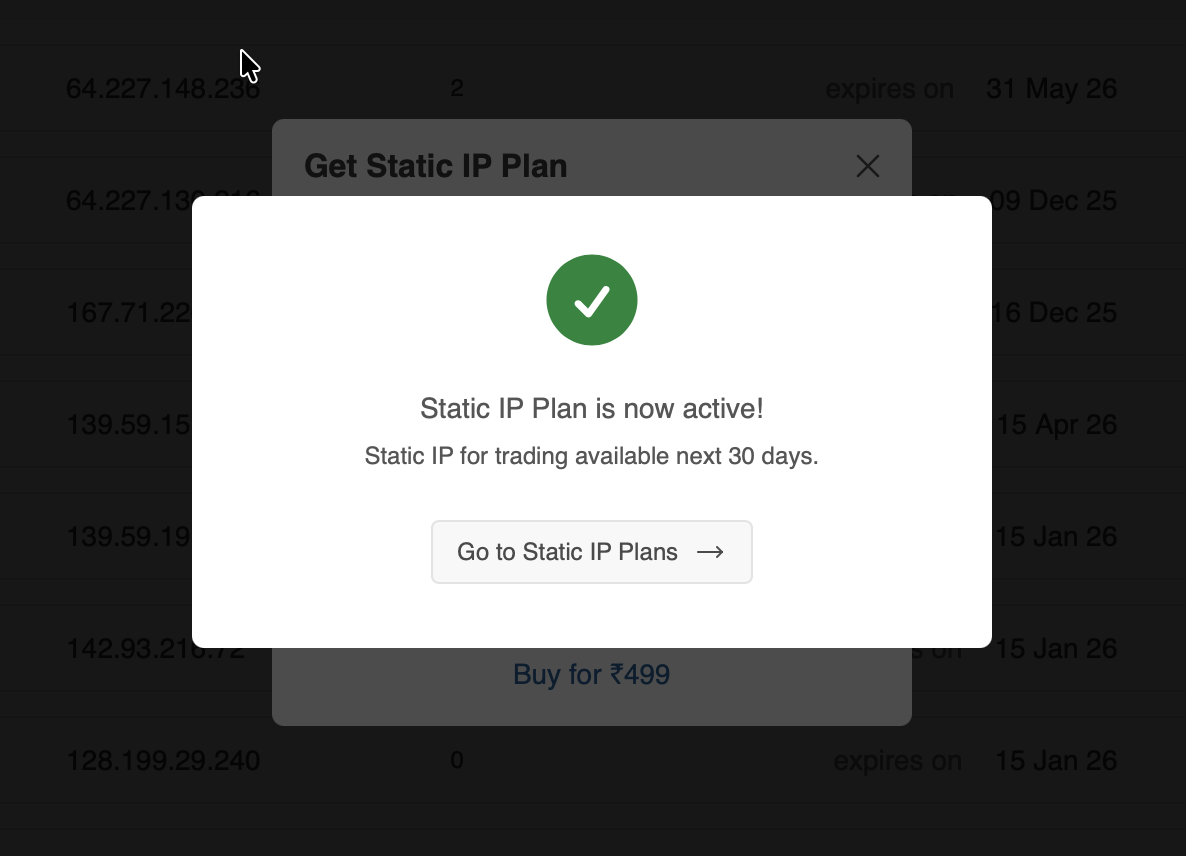
Task: Click the Static IP Plan is now active heading
Action: coord(591,408)
